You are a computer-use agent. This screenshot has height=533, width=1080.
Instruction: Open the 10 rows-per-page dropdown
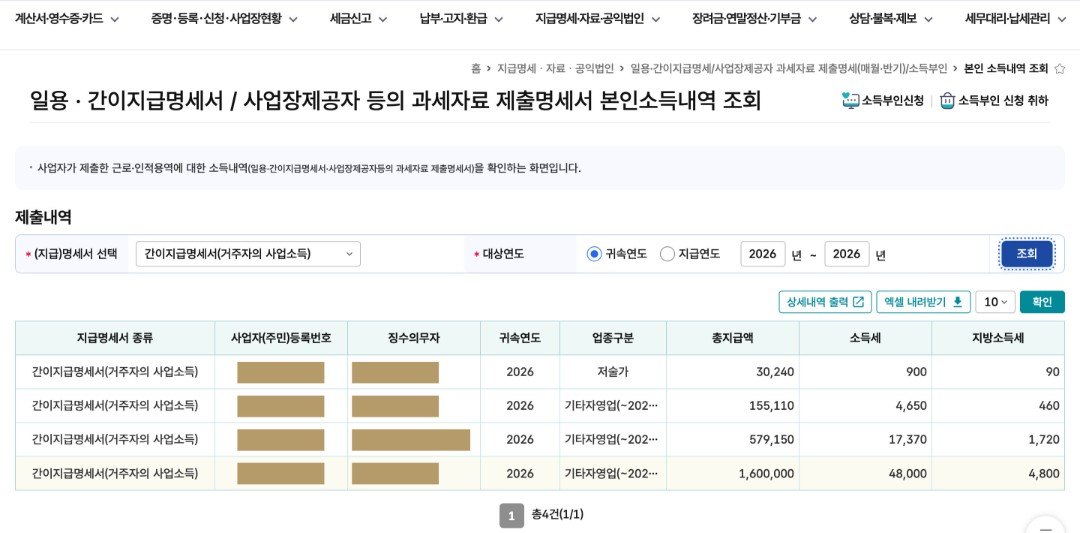(x=995, y=302)
